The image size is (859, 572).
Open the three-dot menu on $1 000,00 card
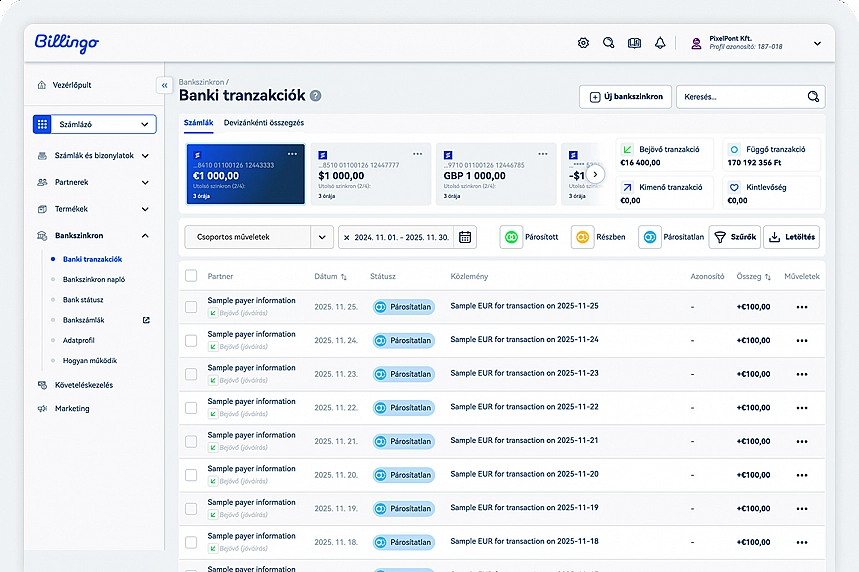417,154
